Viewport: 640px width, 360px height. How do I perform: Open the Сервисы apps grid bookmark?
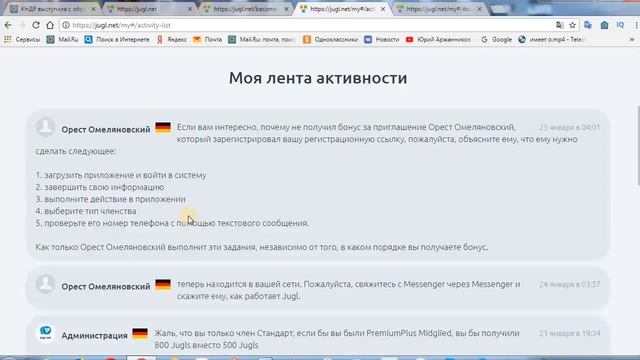click(x=22, y=40)
